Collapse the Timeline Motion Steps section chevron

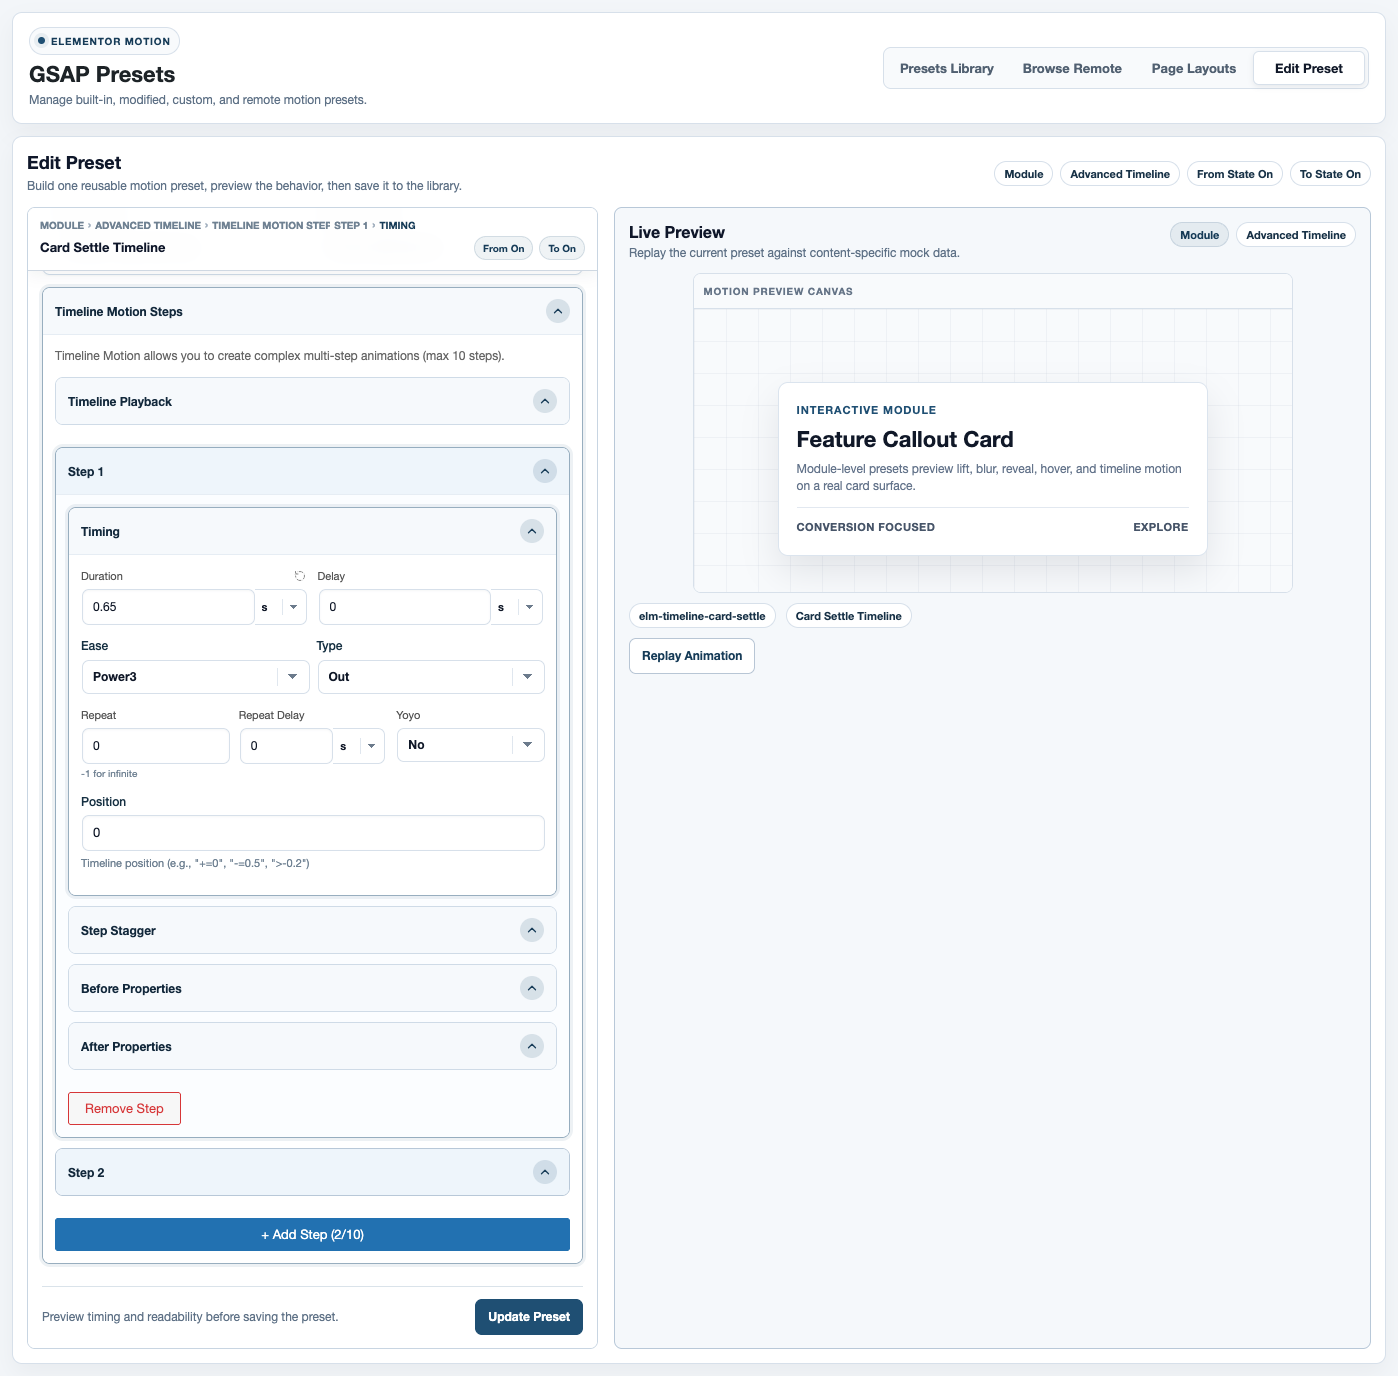click(558, 311)
